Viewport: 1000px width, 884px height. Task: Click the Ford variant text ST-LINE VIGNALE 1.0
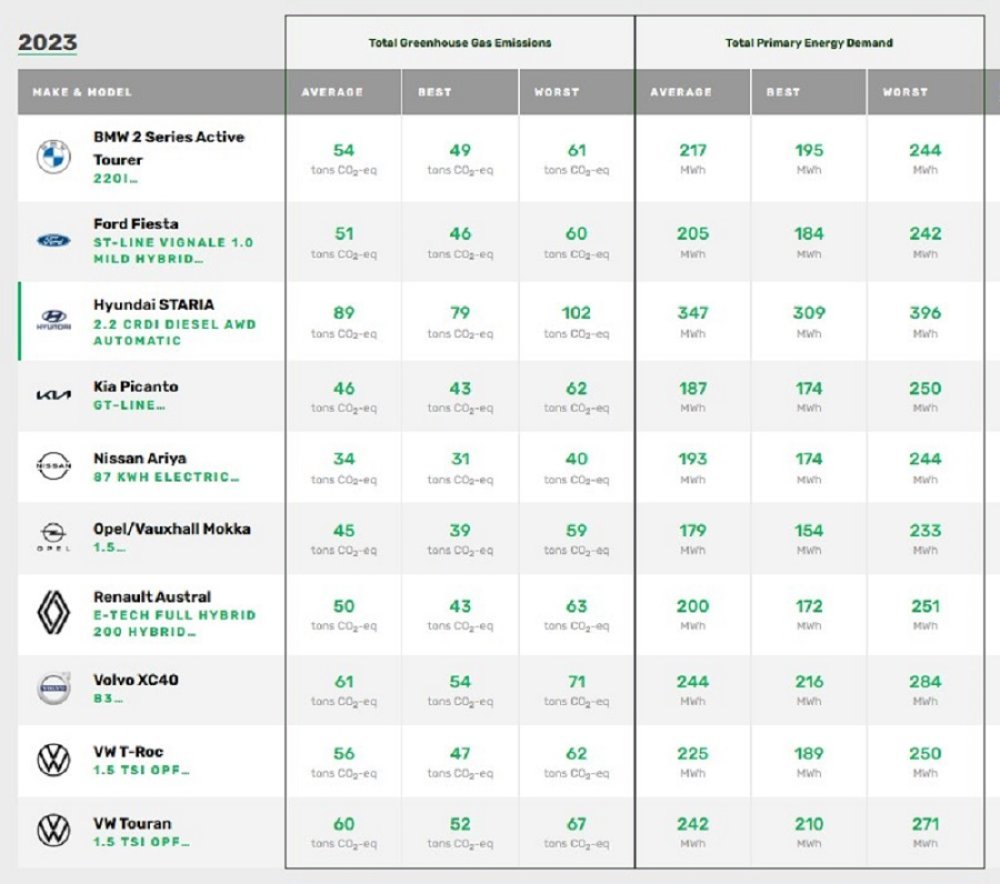pos(173,242)
